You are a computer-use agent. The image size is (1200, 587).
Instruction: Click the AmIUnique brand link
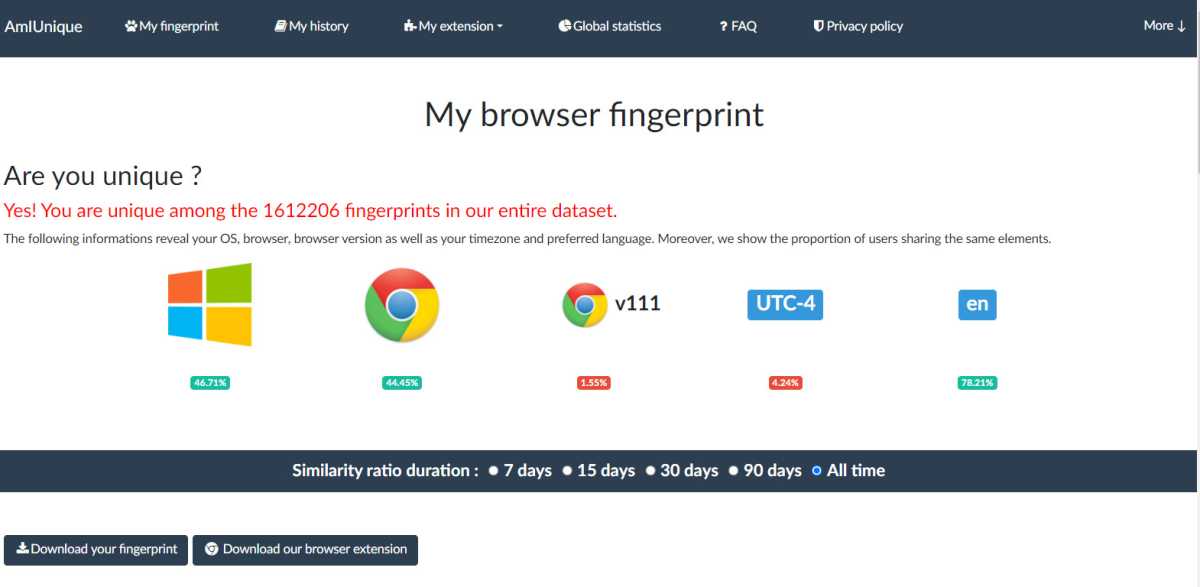[x=43, y=26]
